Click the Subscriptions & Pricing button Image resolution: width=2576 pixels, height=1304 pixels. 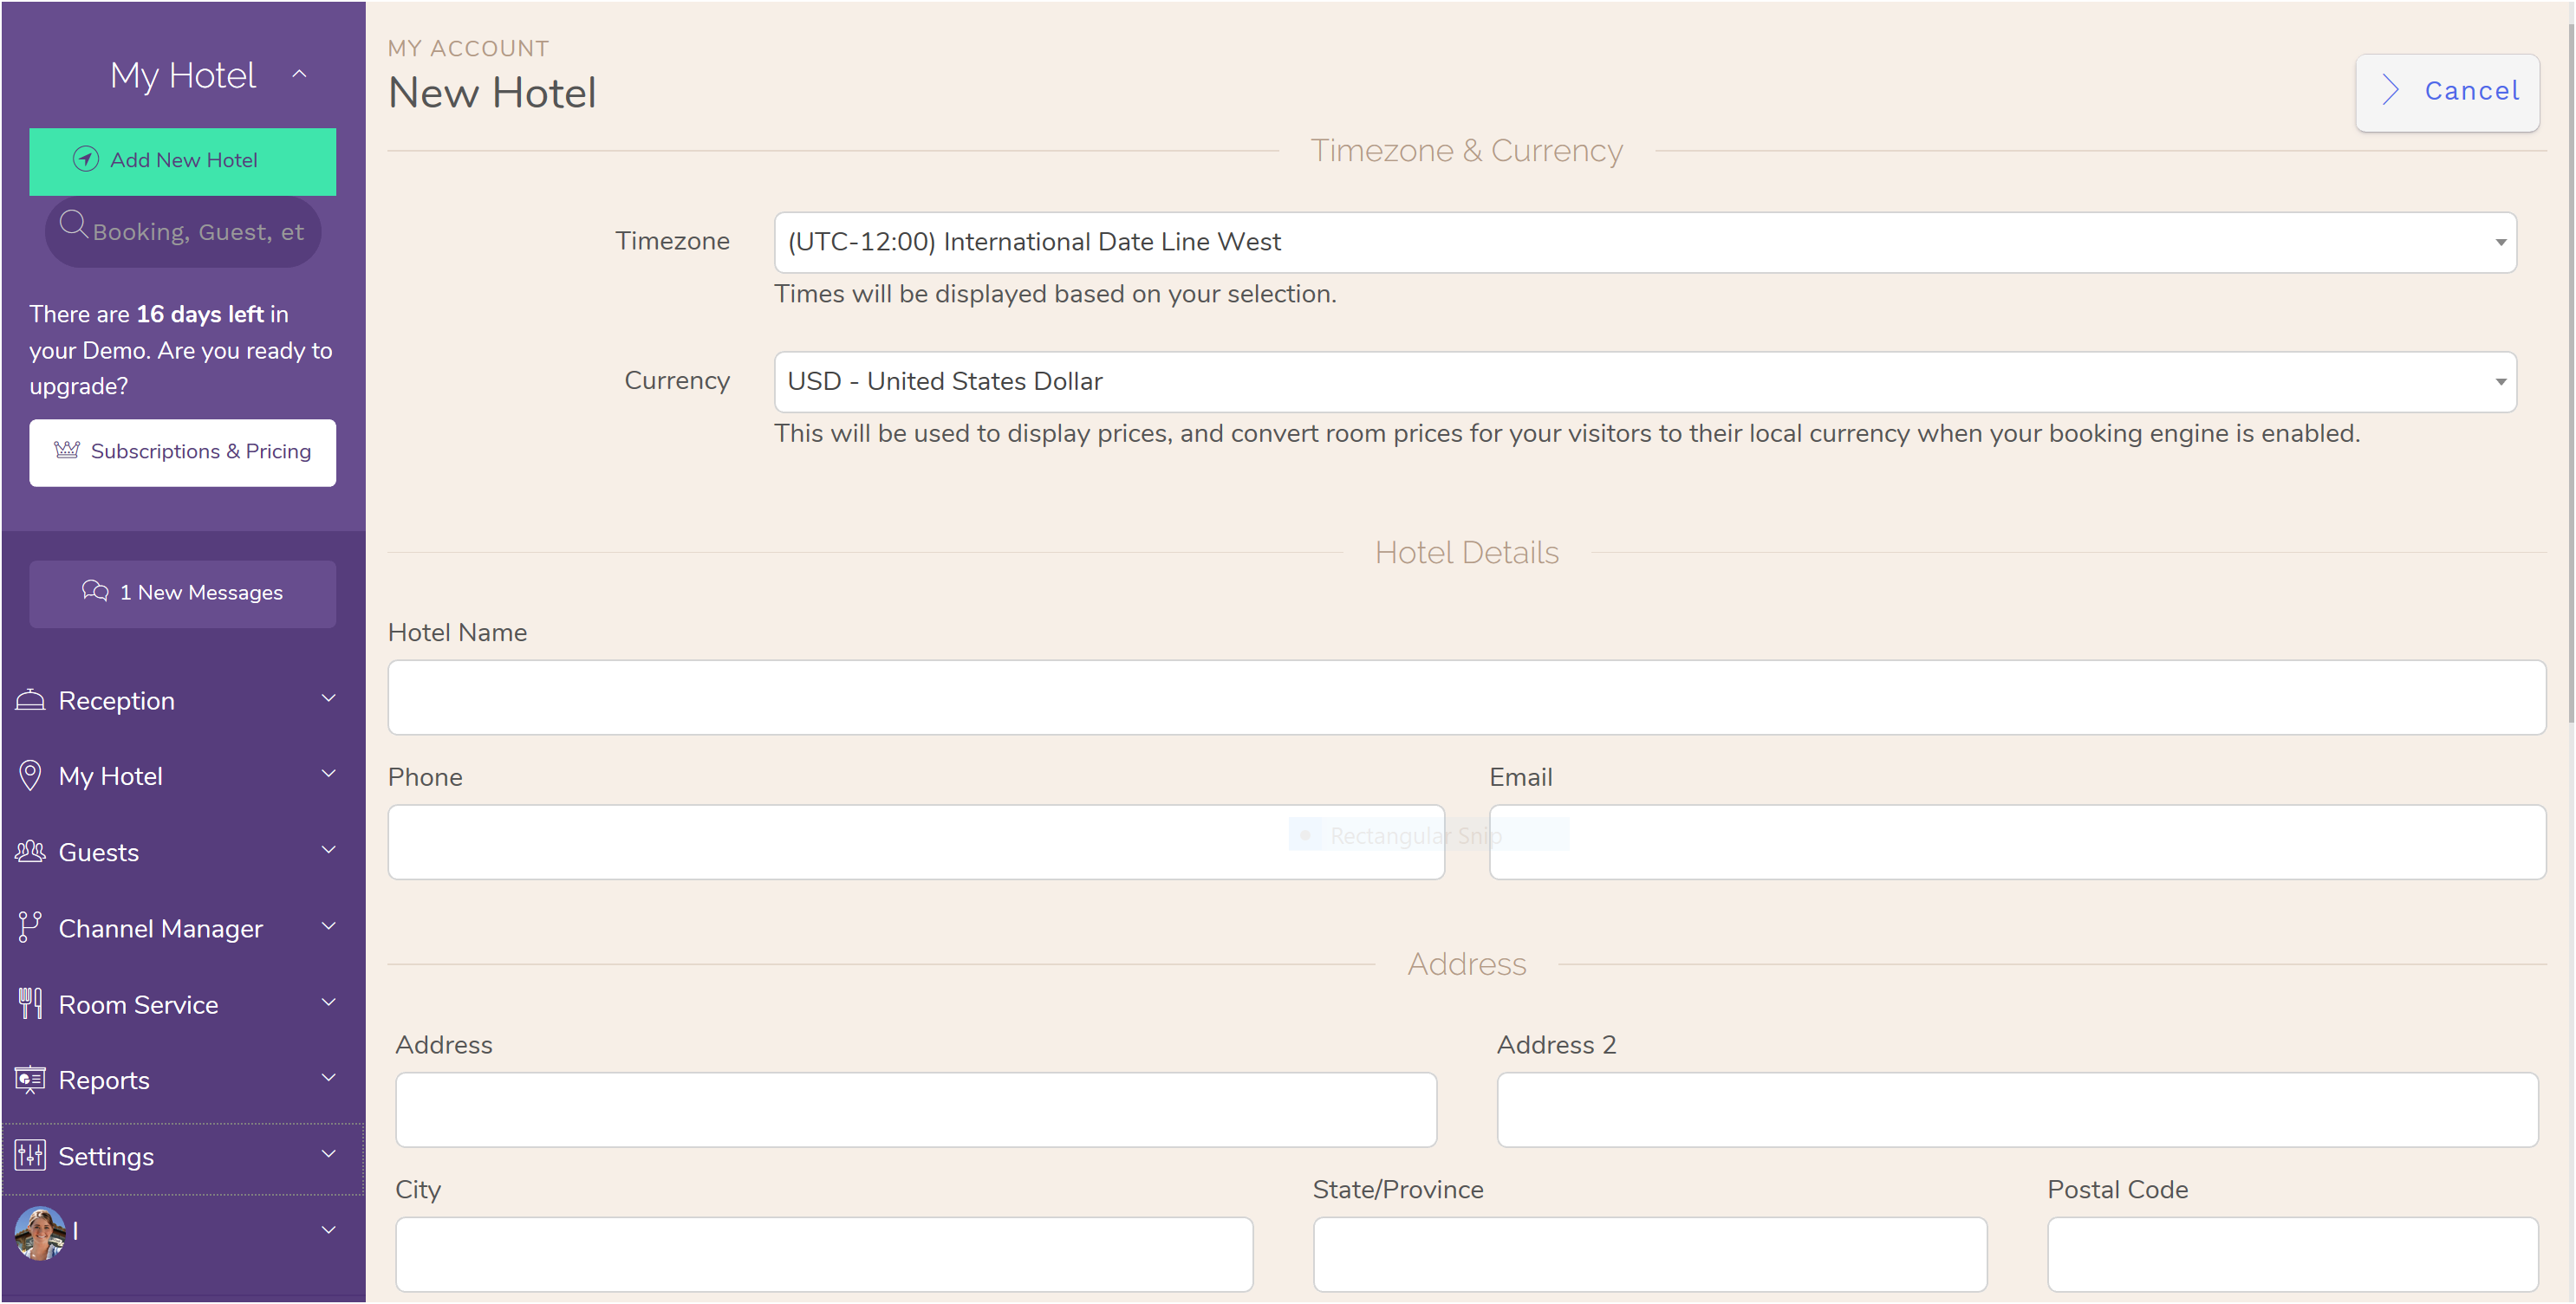pos(185,451)
